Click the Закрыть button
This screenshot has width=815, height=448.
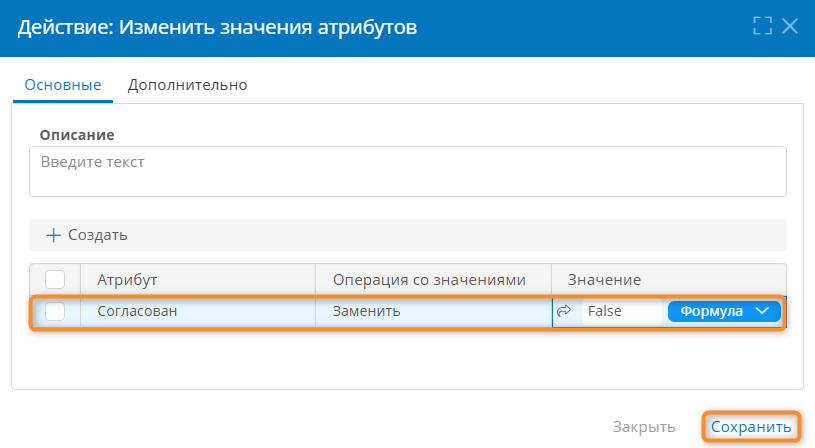[644, 427]
